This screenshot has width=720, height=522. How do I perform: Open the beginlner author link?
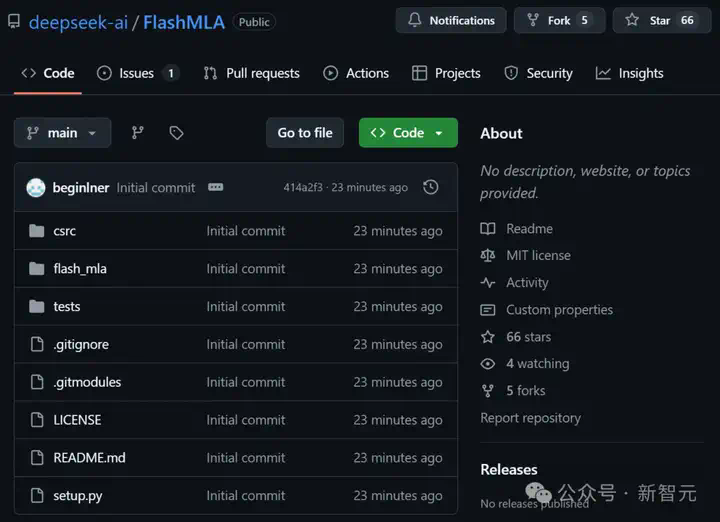tap(81, 188)
